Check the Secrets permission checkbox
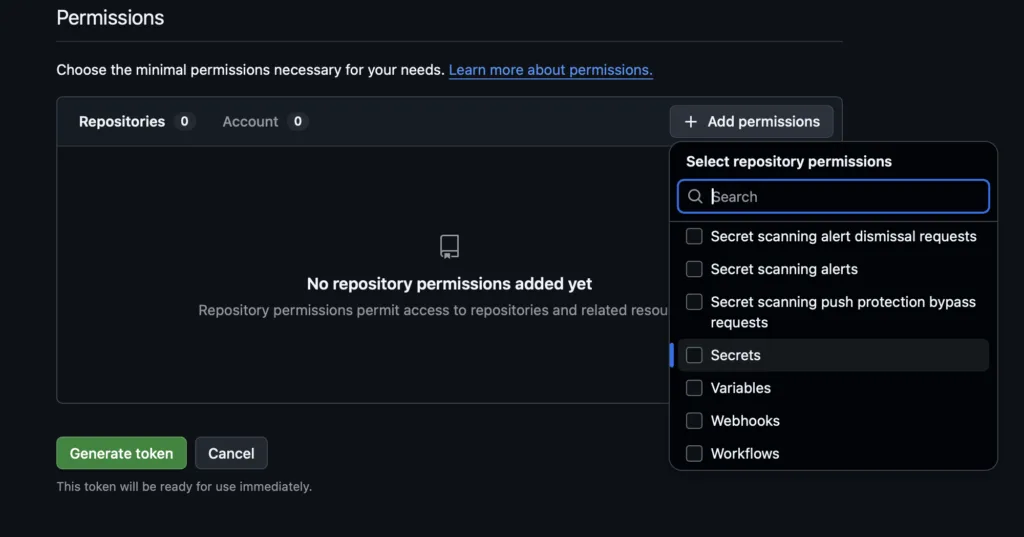 [x=694, y=356]
